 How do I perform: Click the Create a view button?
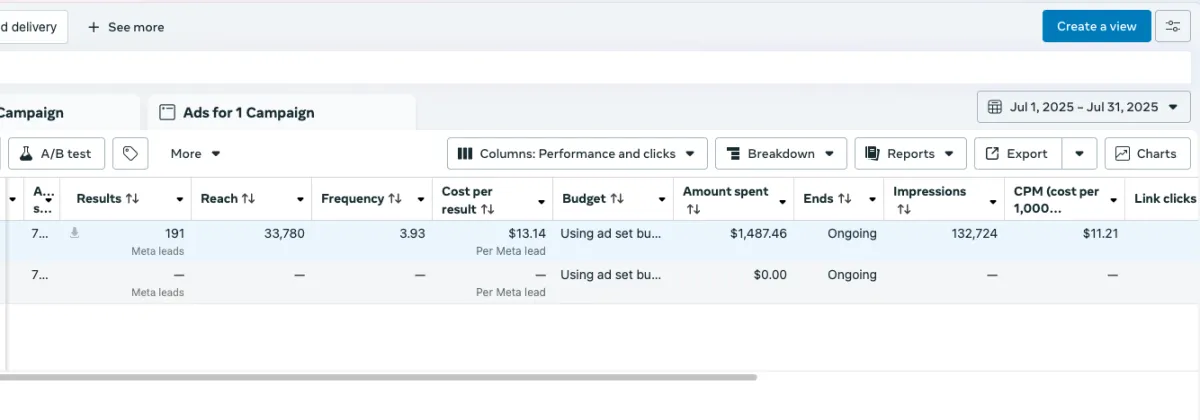coord(1096,26)
